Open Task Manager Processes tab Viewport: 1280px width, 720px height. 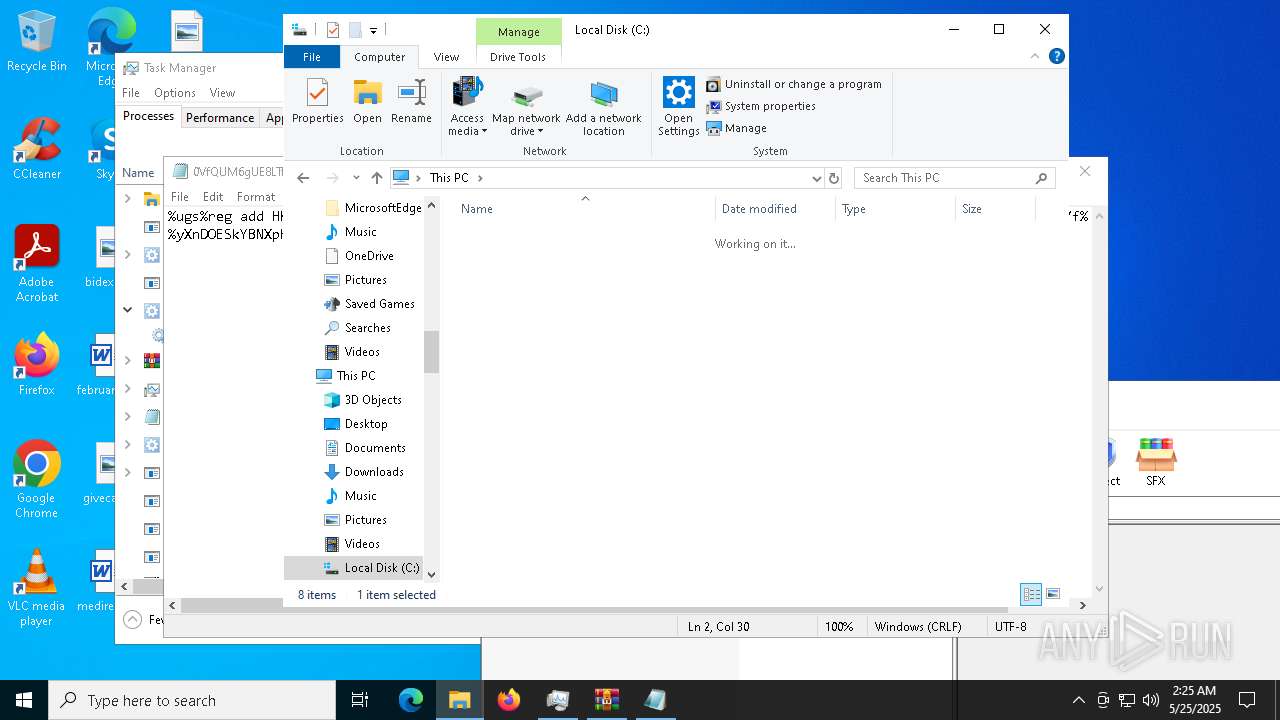pyautogui.click(x=148, y=117)
